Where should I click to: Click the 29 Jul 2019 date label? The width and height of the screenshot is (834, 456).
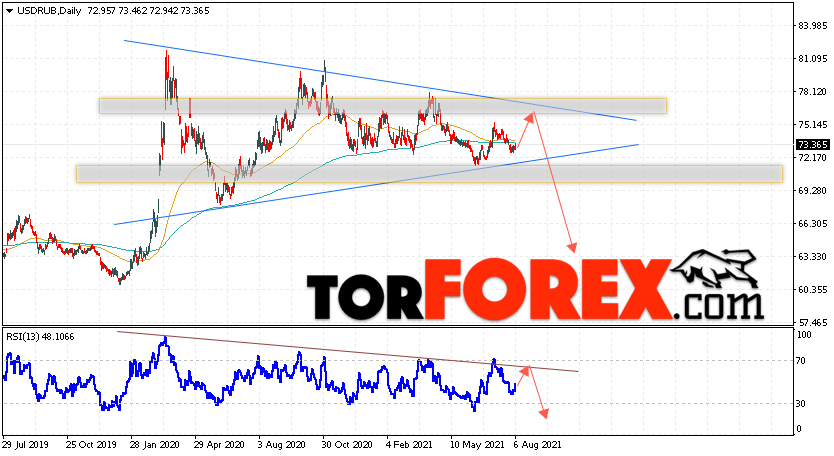(x=26, y=445)
